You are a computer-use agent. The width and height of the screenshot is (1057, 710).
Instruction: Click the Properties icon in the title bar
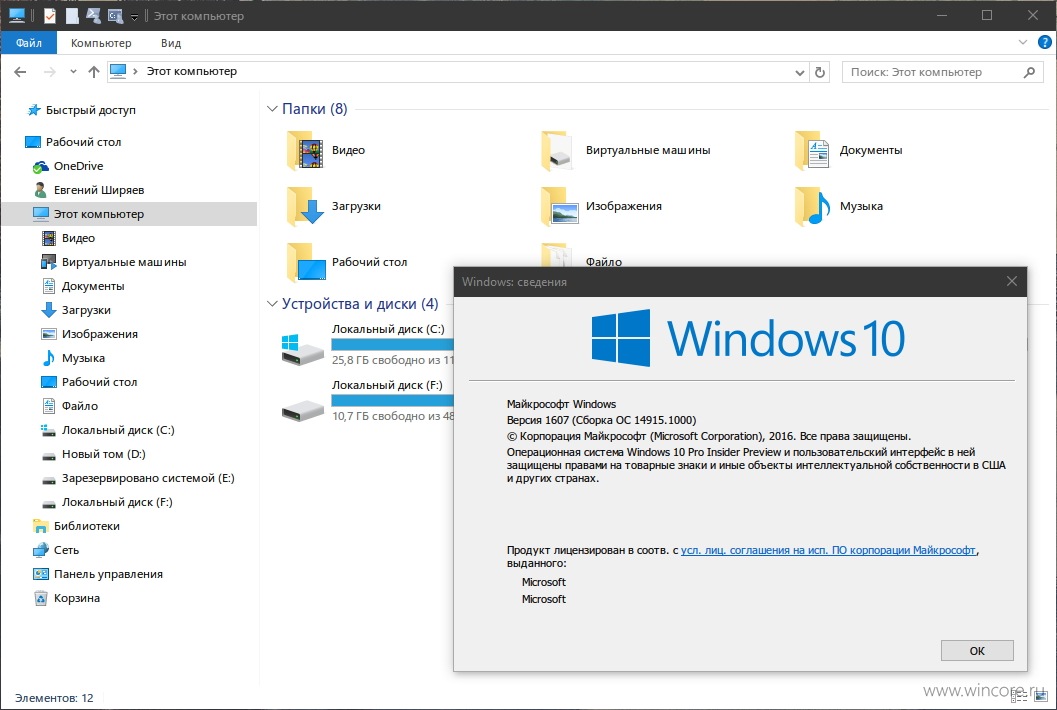(x=50, y=16)
